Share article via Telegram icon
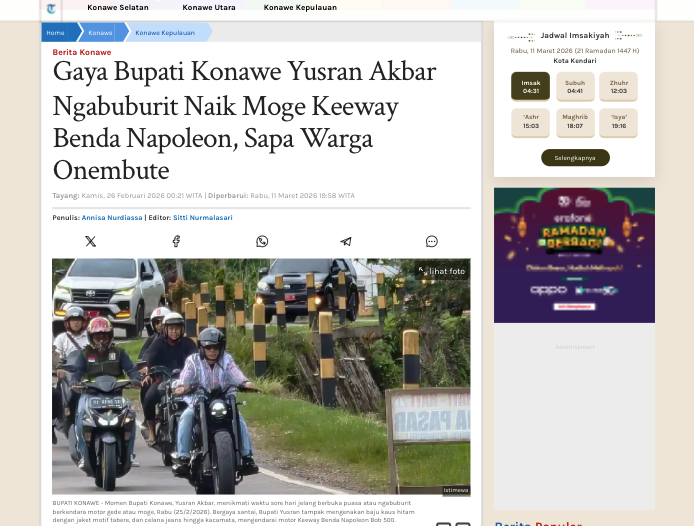Image resolution: width=694 pixels, height=526 pixels. (x=346, y=241)
